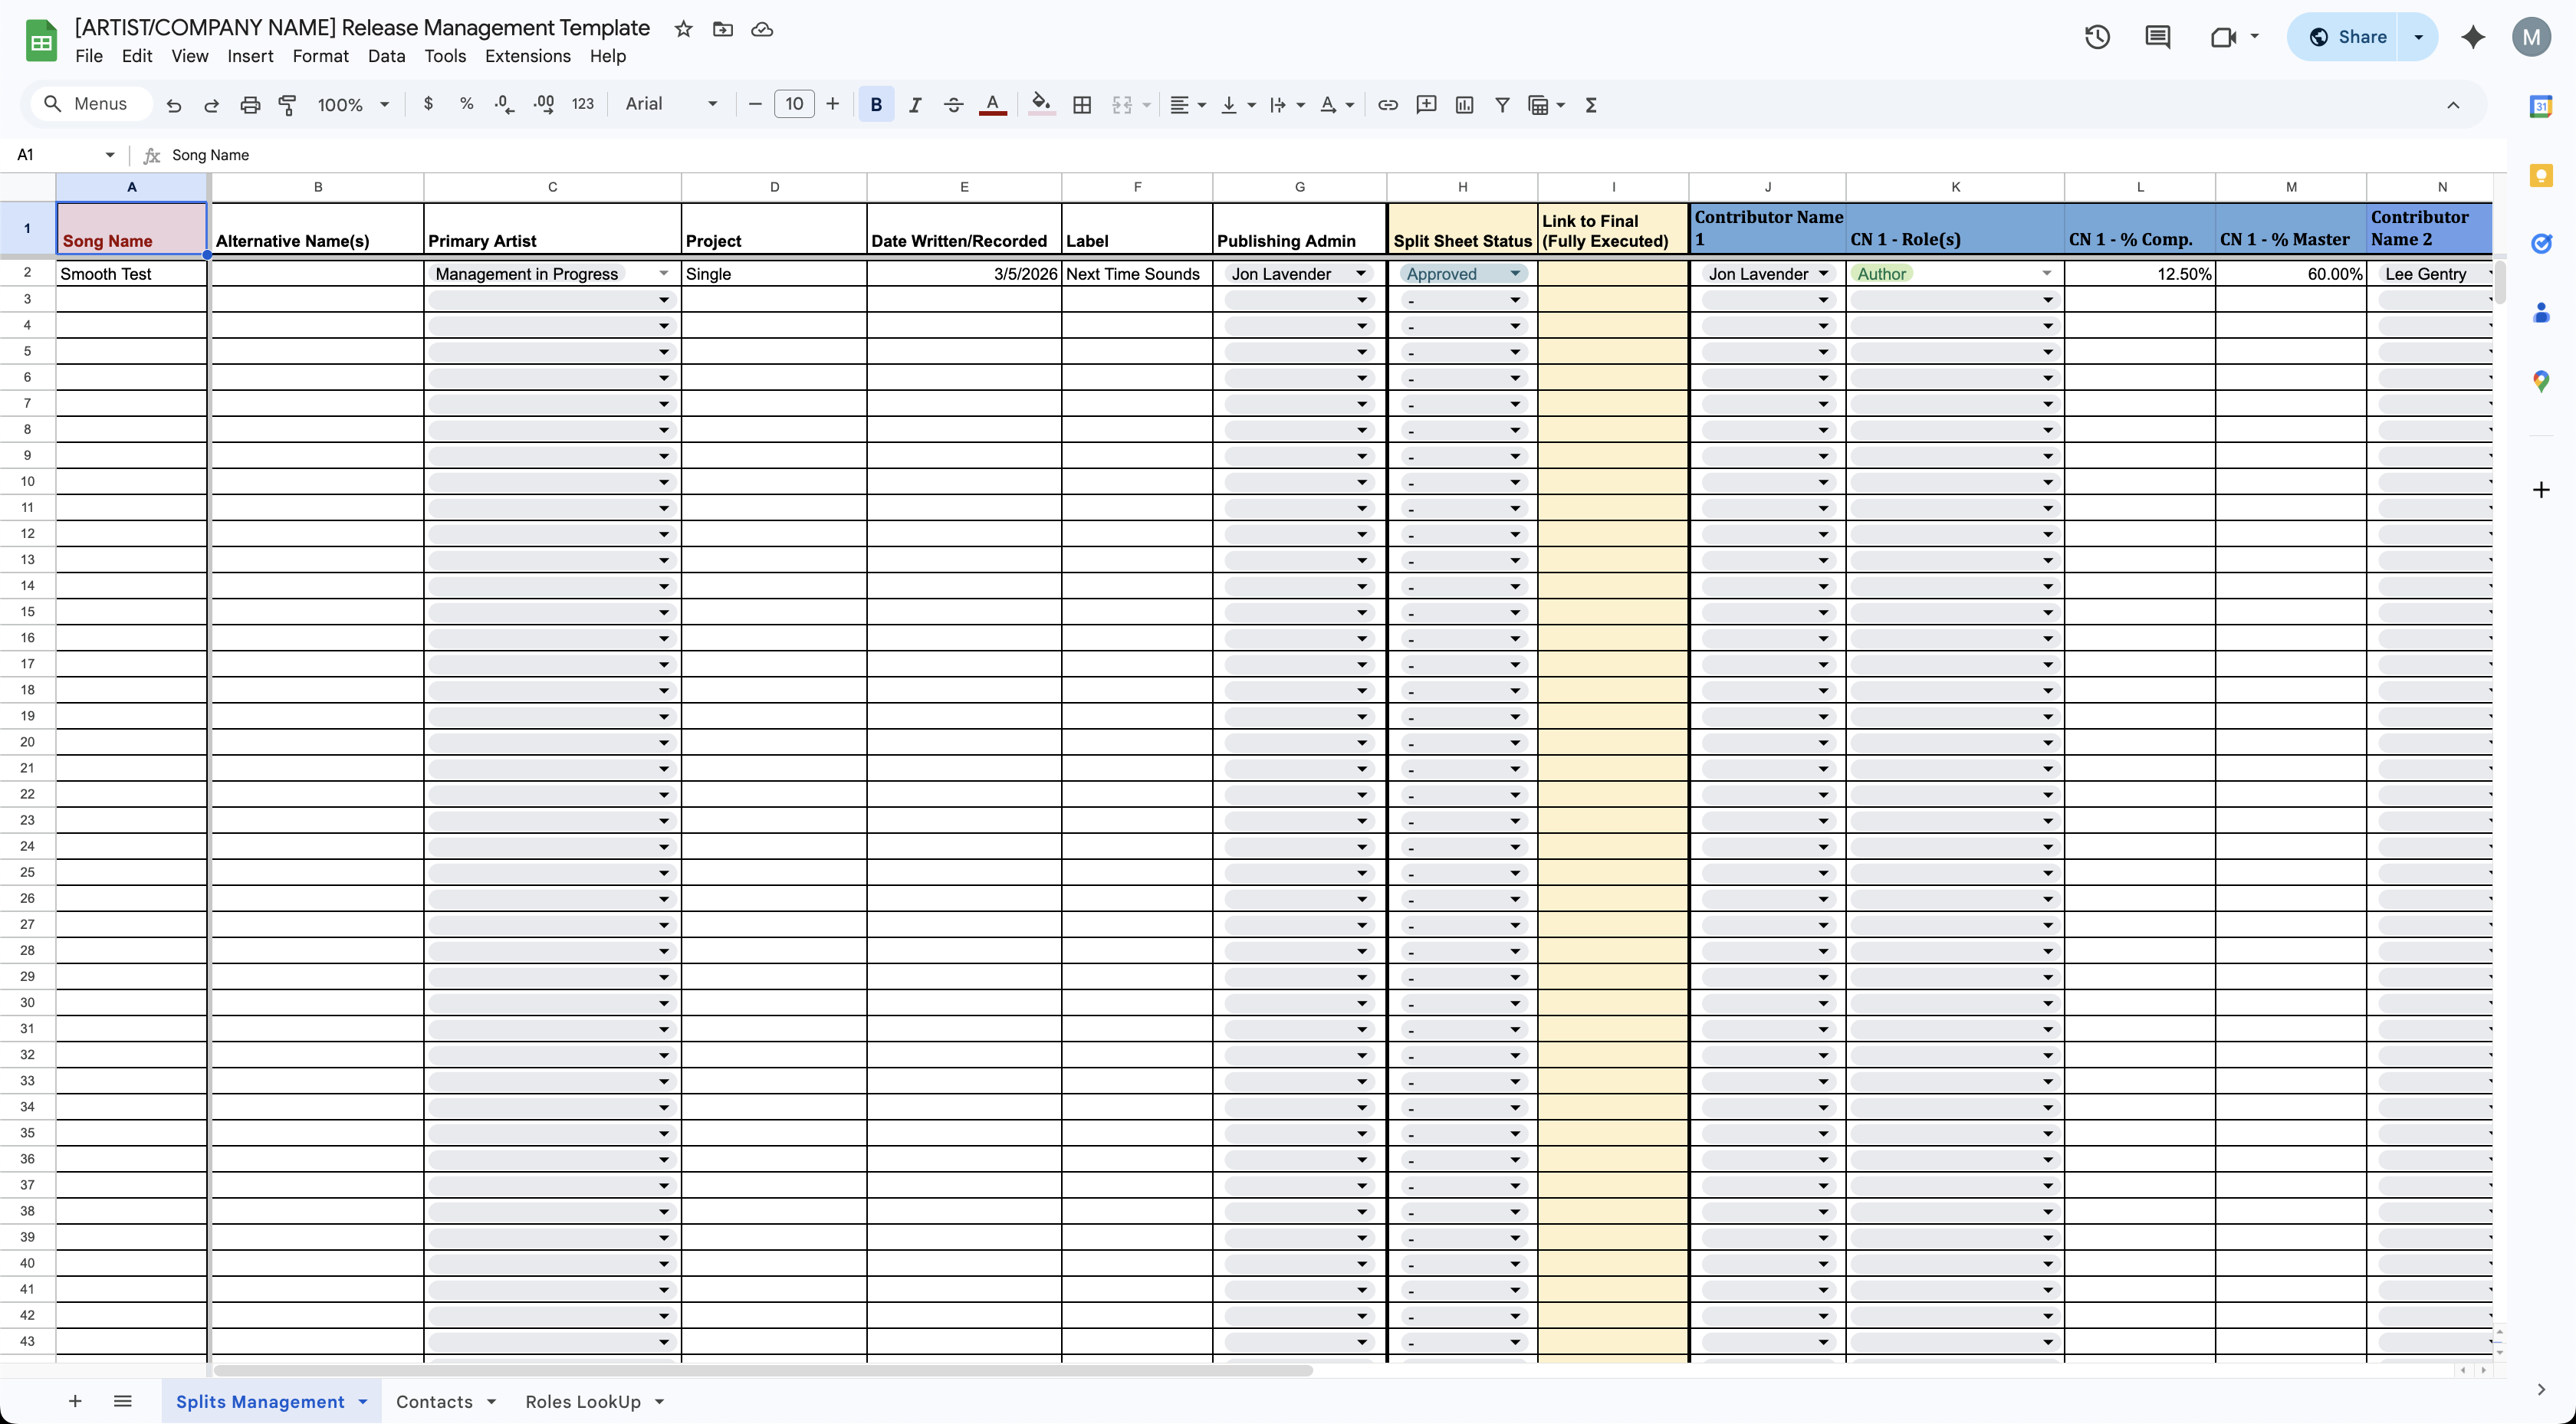Image resolution: width=2576 pixels, height=1424 pixels.
Task: Toggle bold formatting
Action: pyautogui.click(x=876, y=105)
